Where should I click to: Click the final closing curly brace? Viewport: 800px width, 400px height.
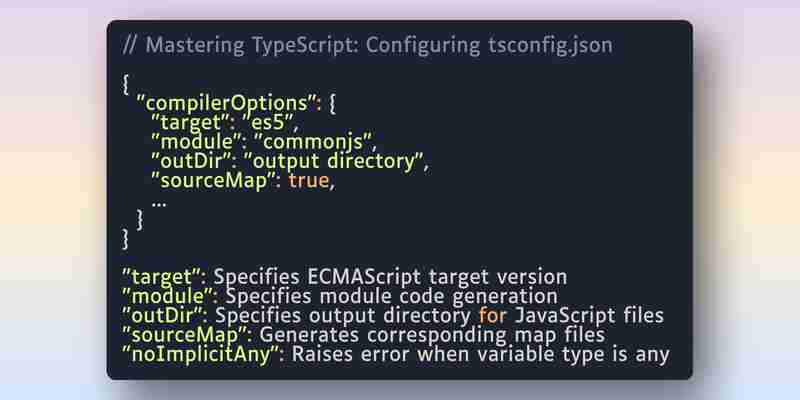point(126,239)
